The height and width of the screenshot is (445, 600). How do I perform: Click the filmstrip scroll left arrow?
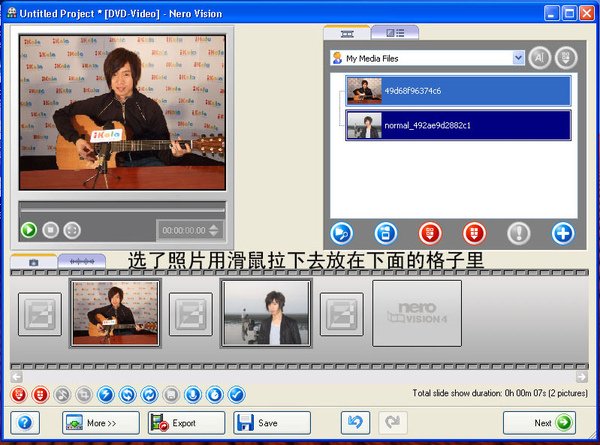tap(16, 377)
